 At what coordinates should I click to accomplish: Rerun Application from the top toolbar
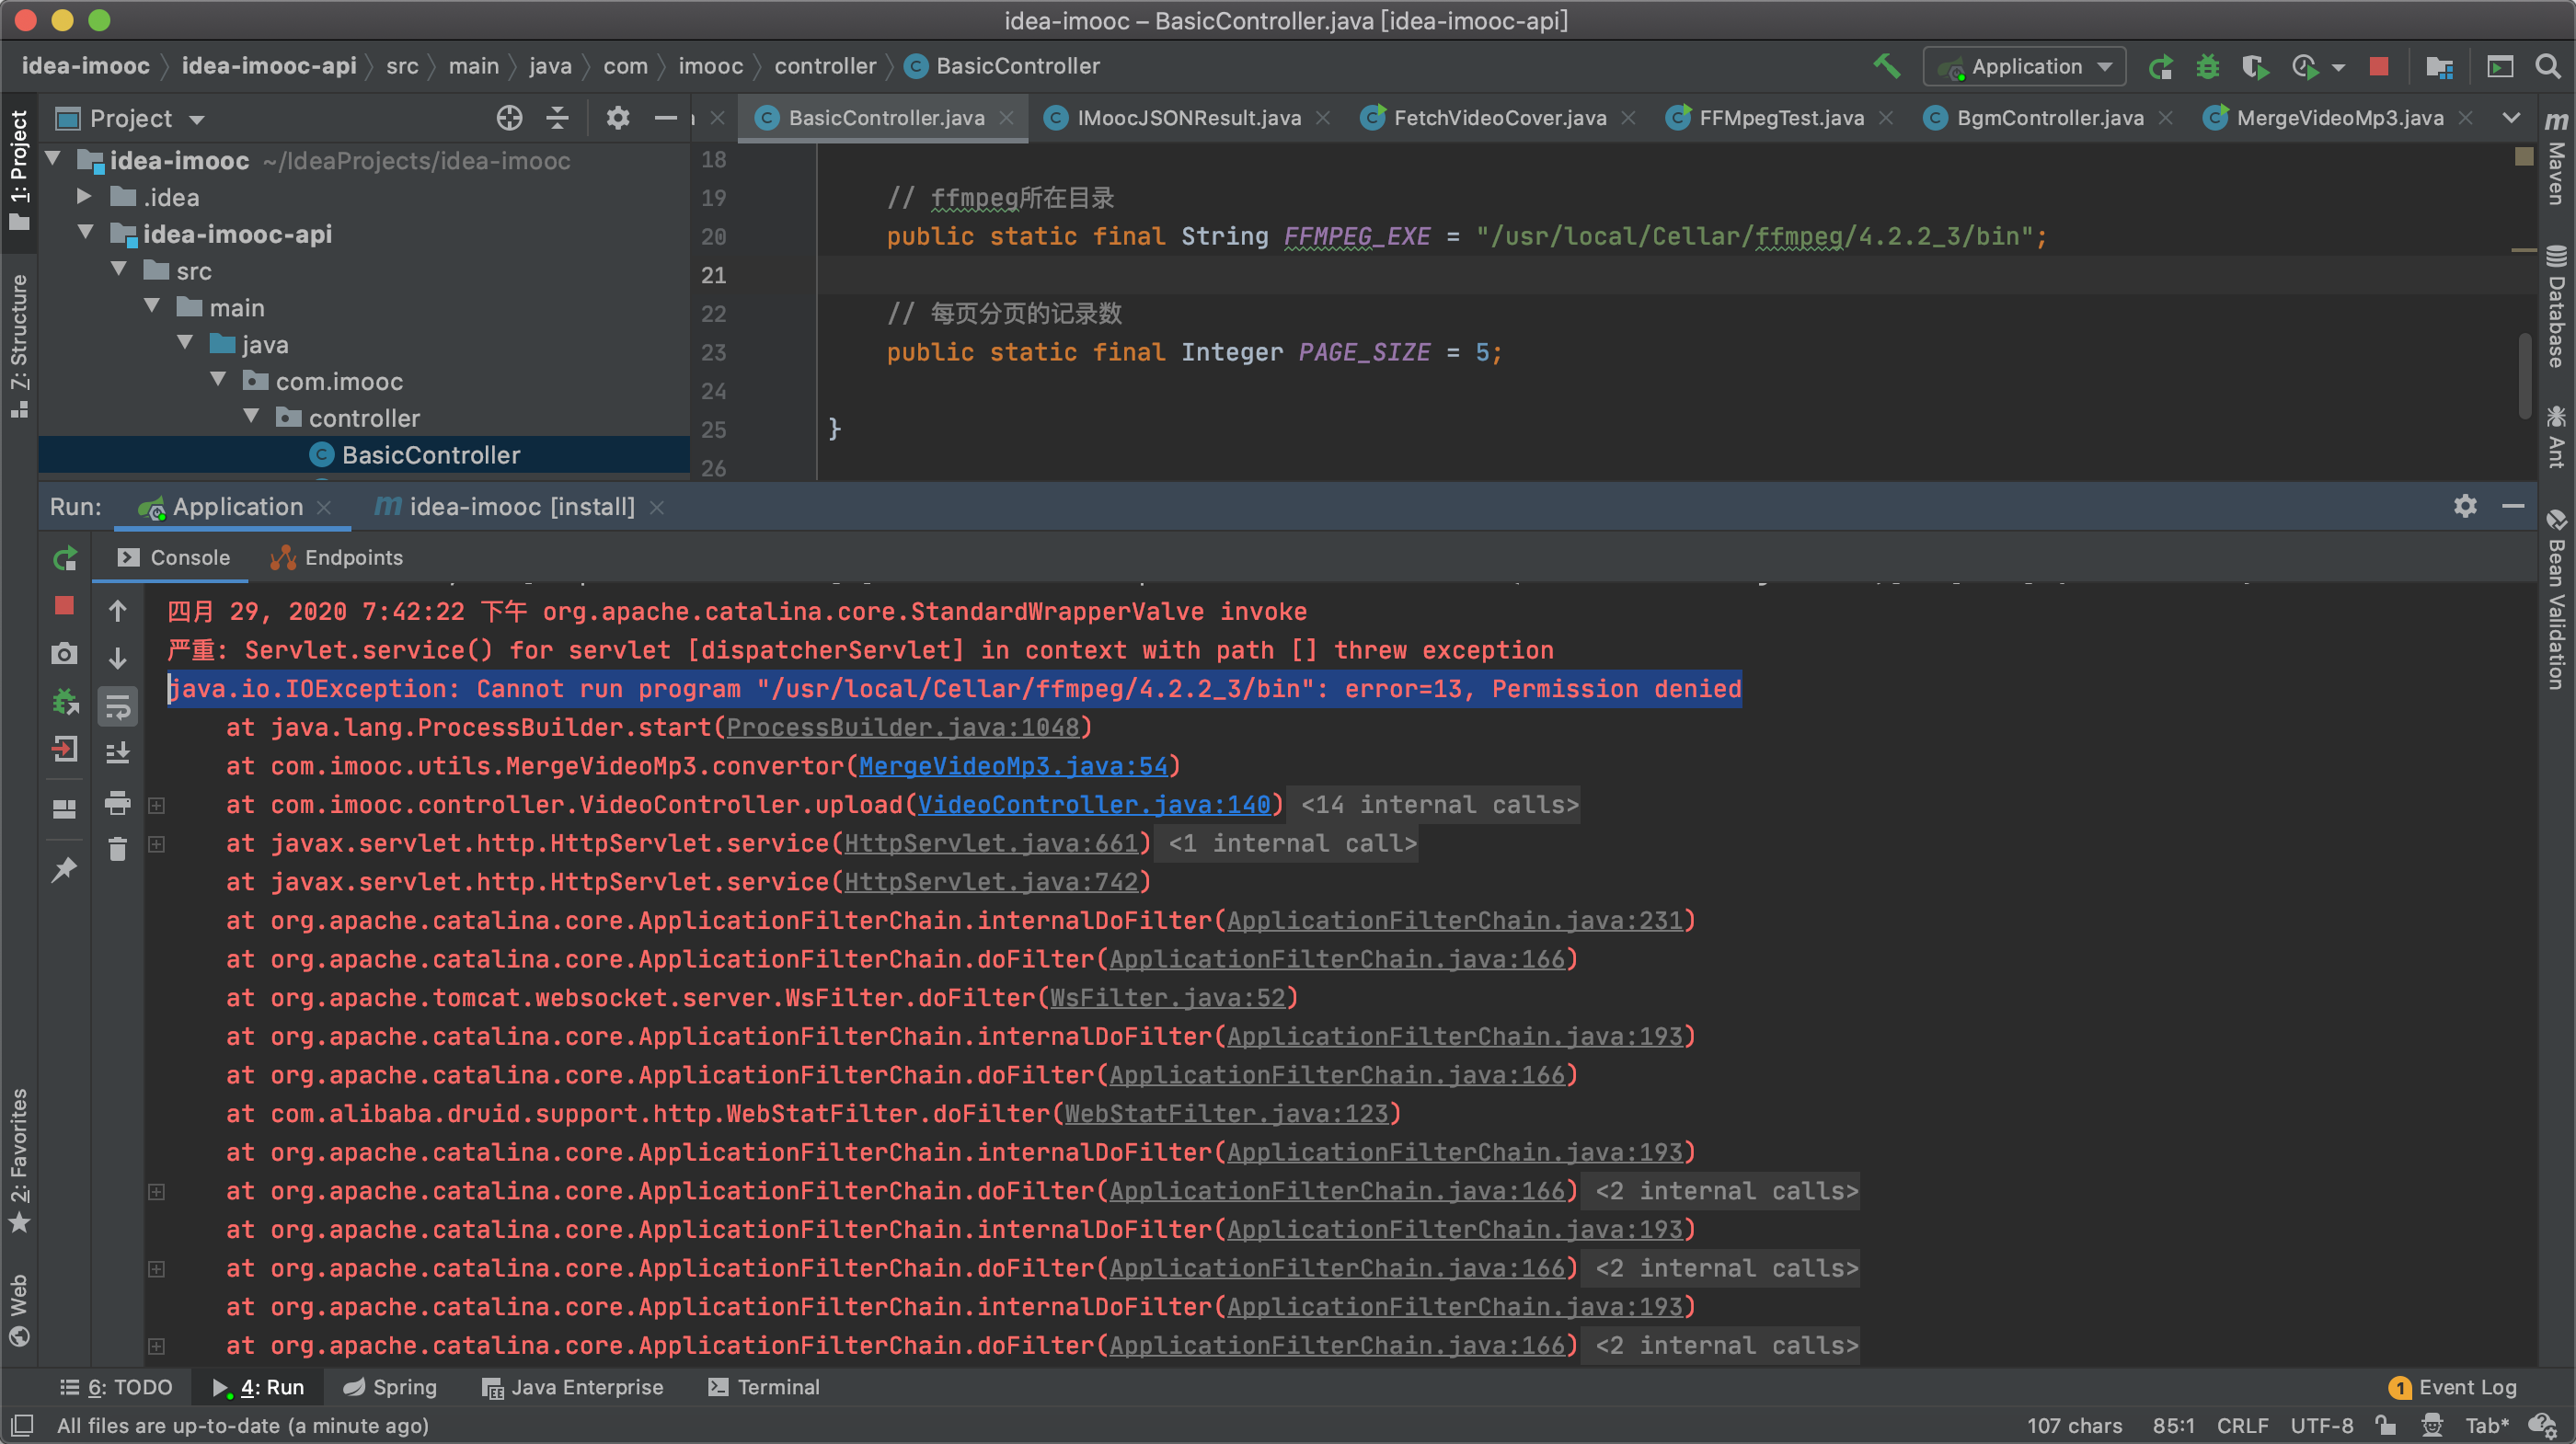[2160, 67]
